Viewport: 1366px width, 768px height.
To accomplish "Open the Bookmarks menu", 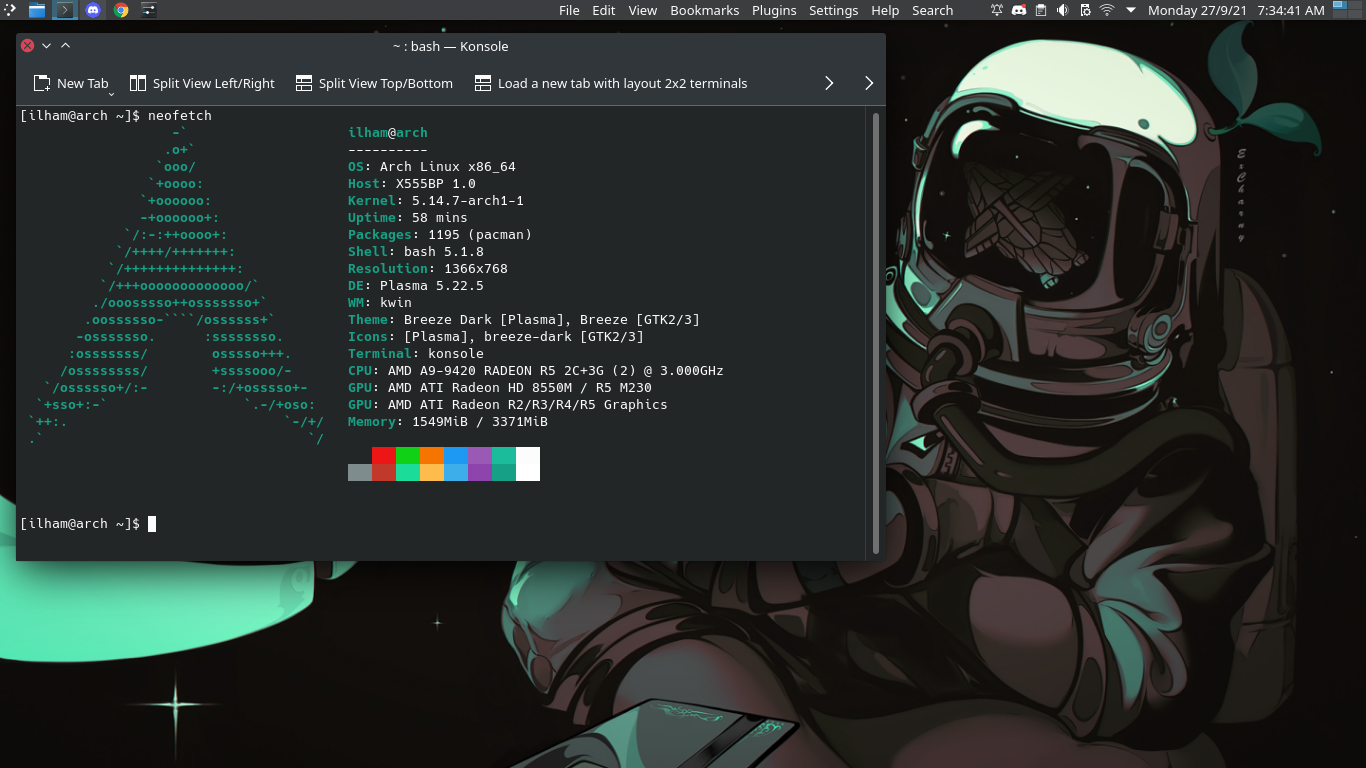I will [x=705, y=10].
